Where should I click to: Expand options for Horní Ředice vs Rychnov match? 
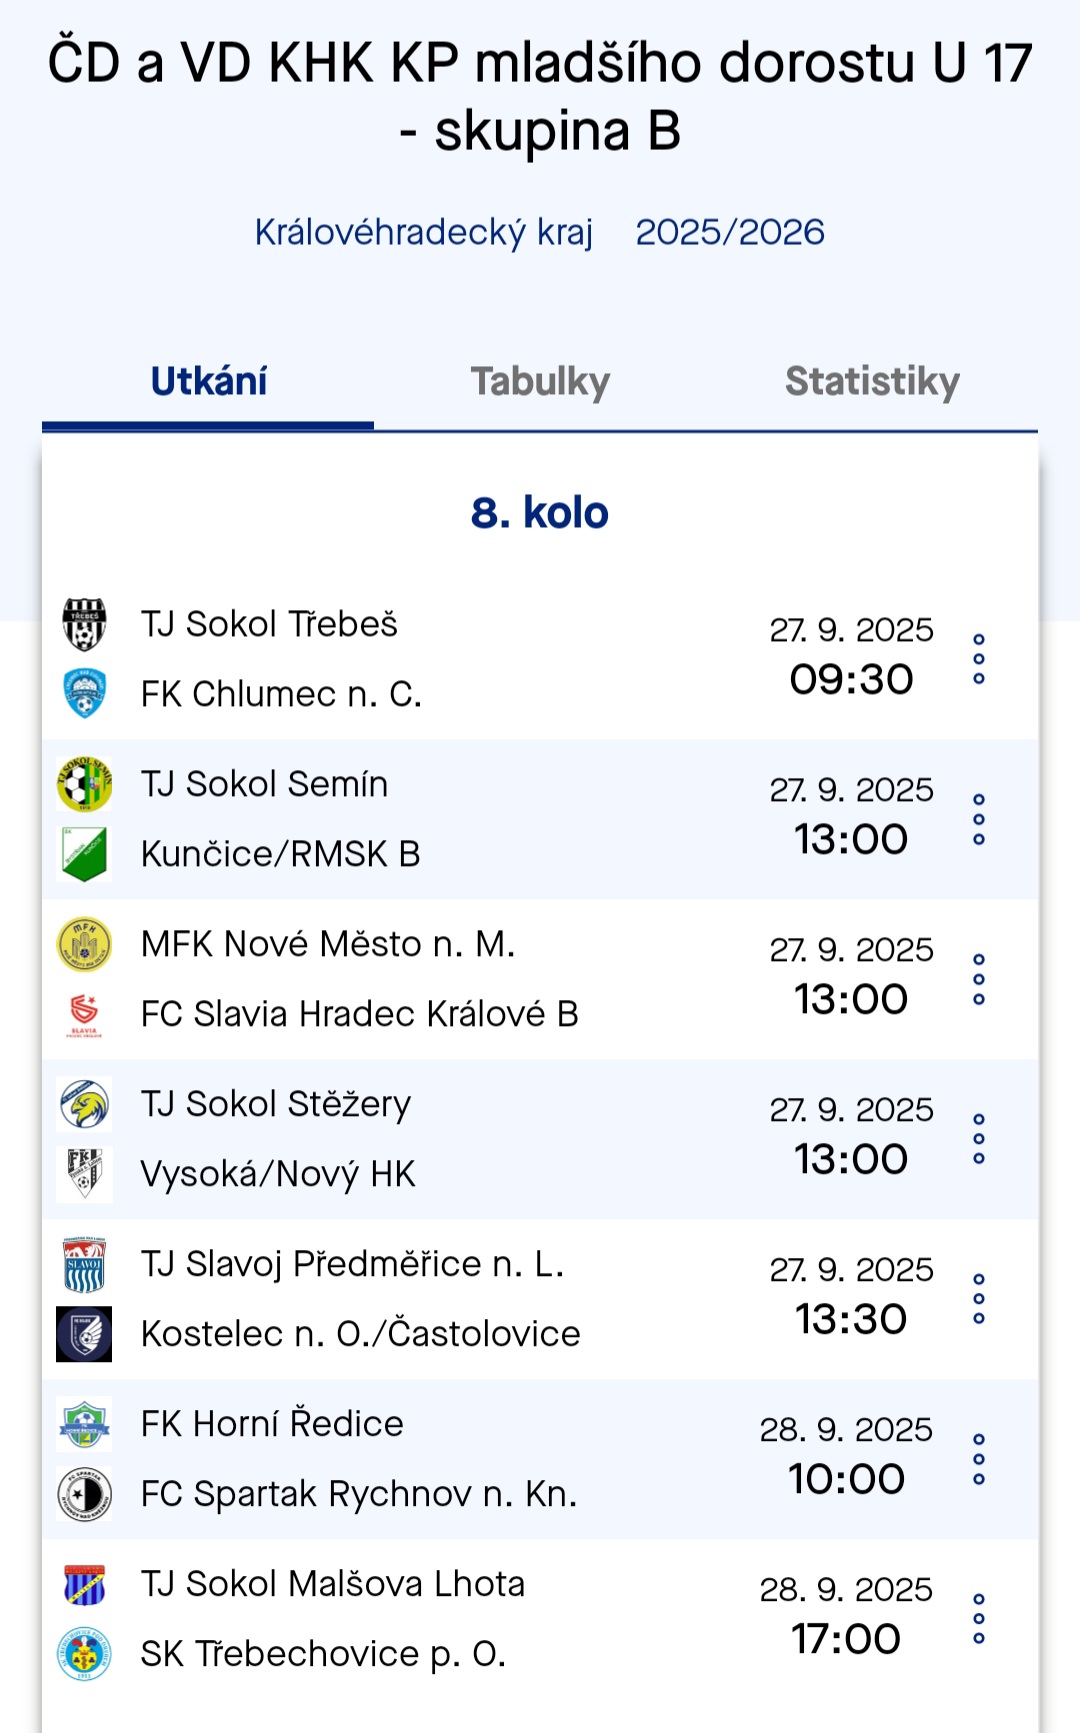tap(979, 1459)
